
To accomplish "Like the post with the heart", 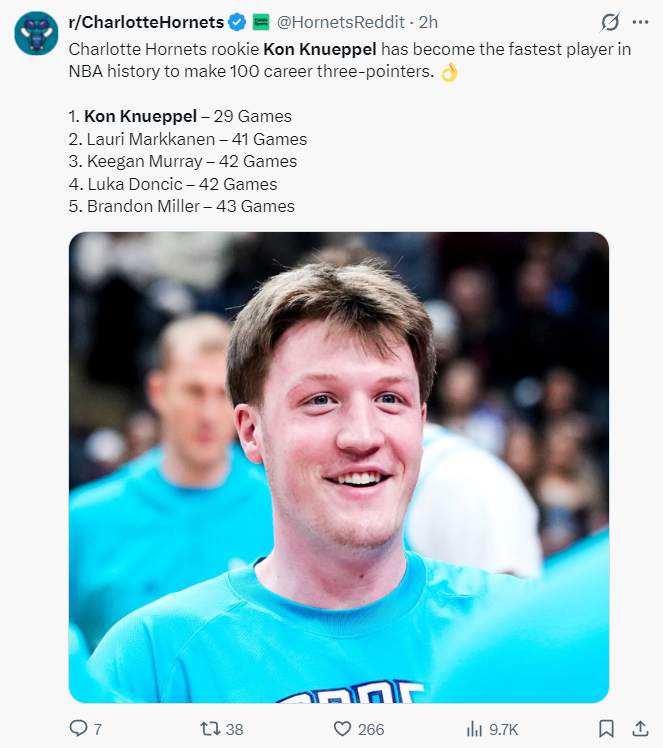I will pos(342,729).
